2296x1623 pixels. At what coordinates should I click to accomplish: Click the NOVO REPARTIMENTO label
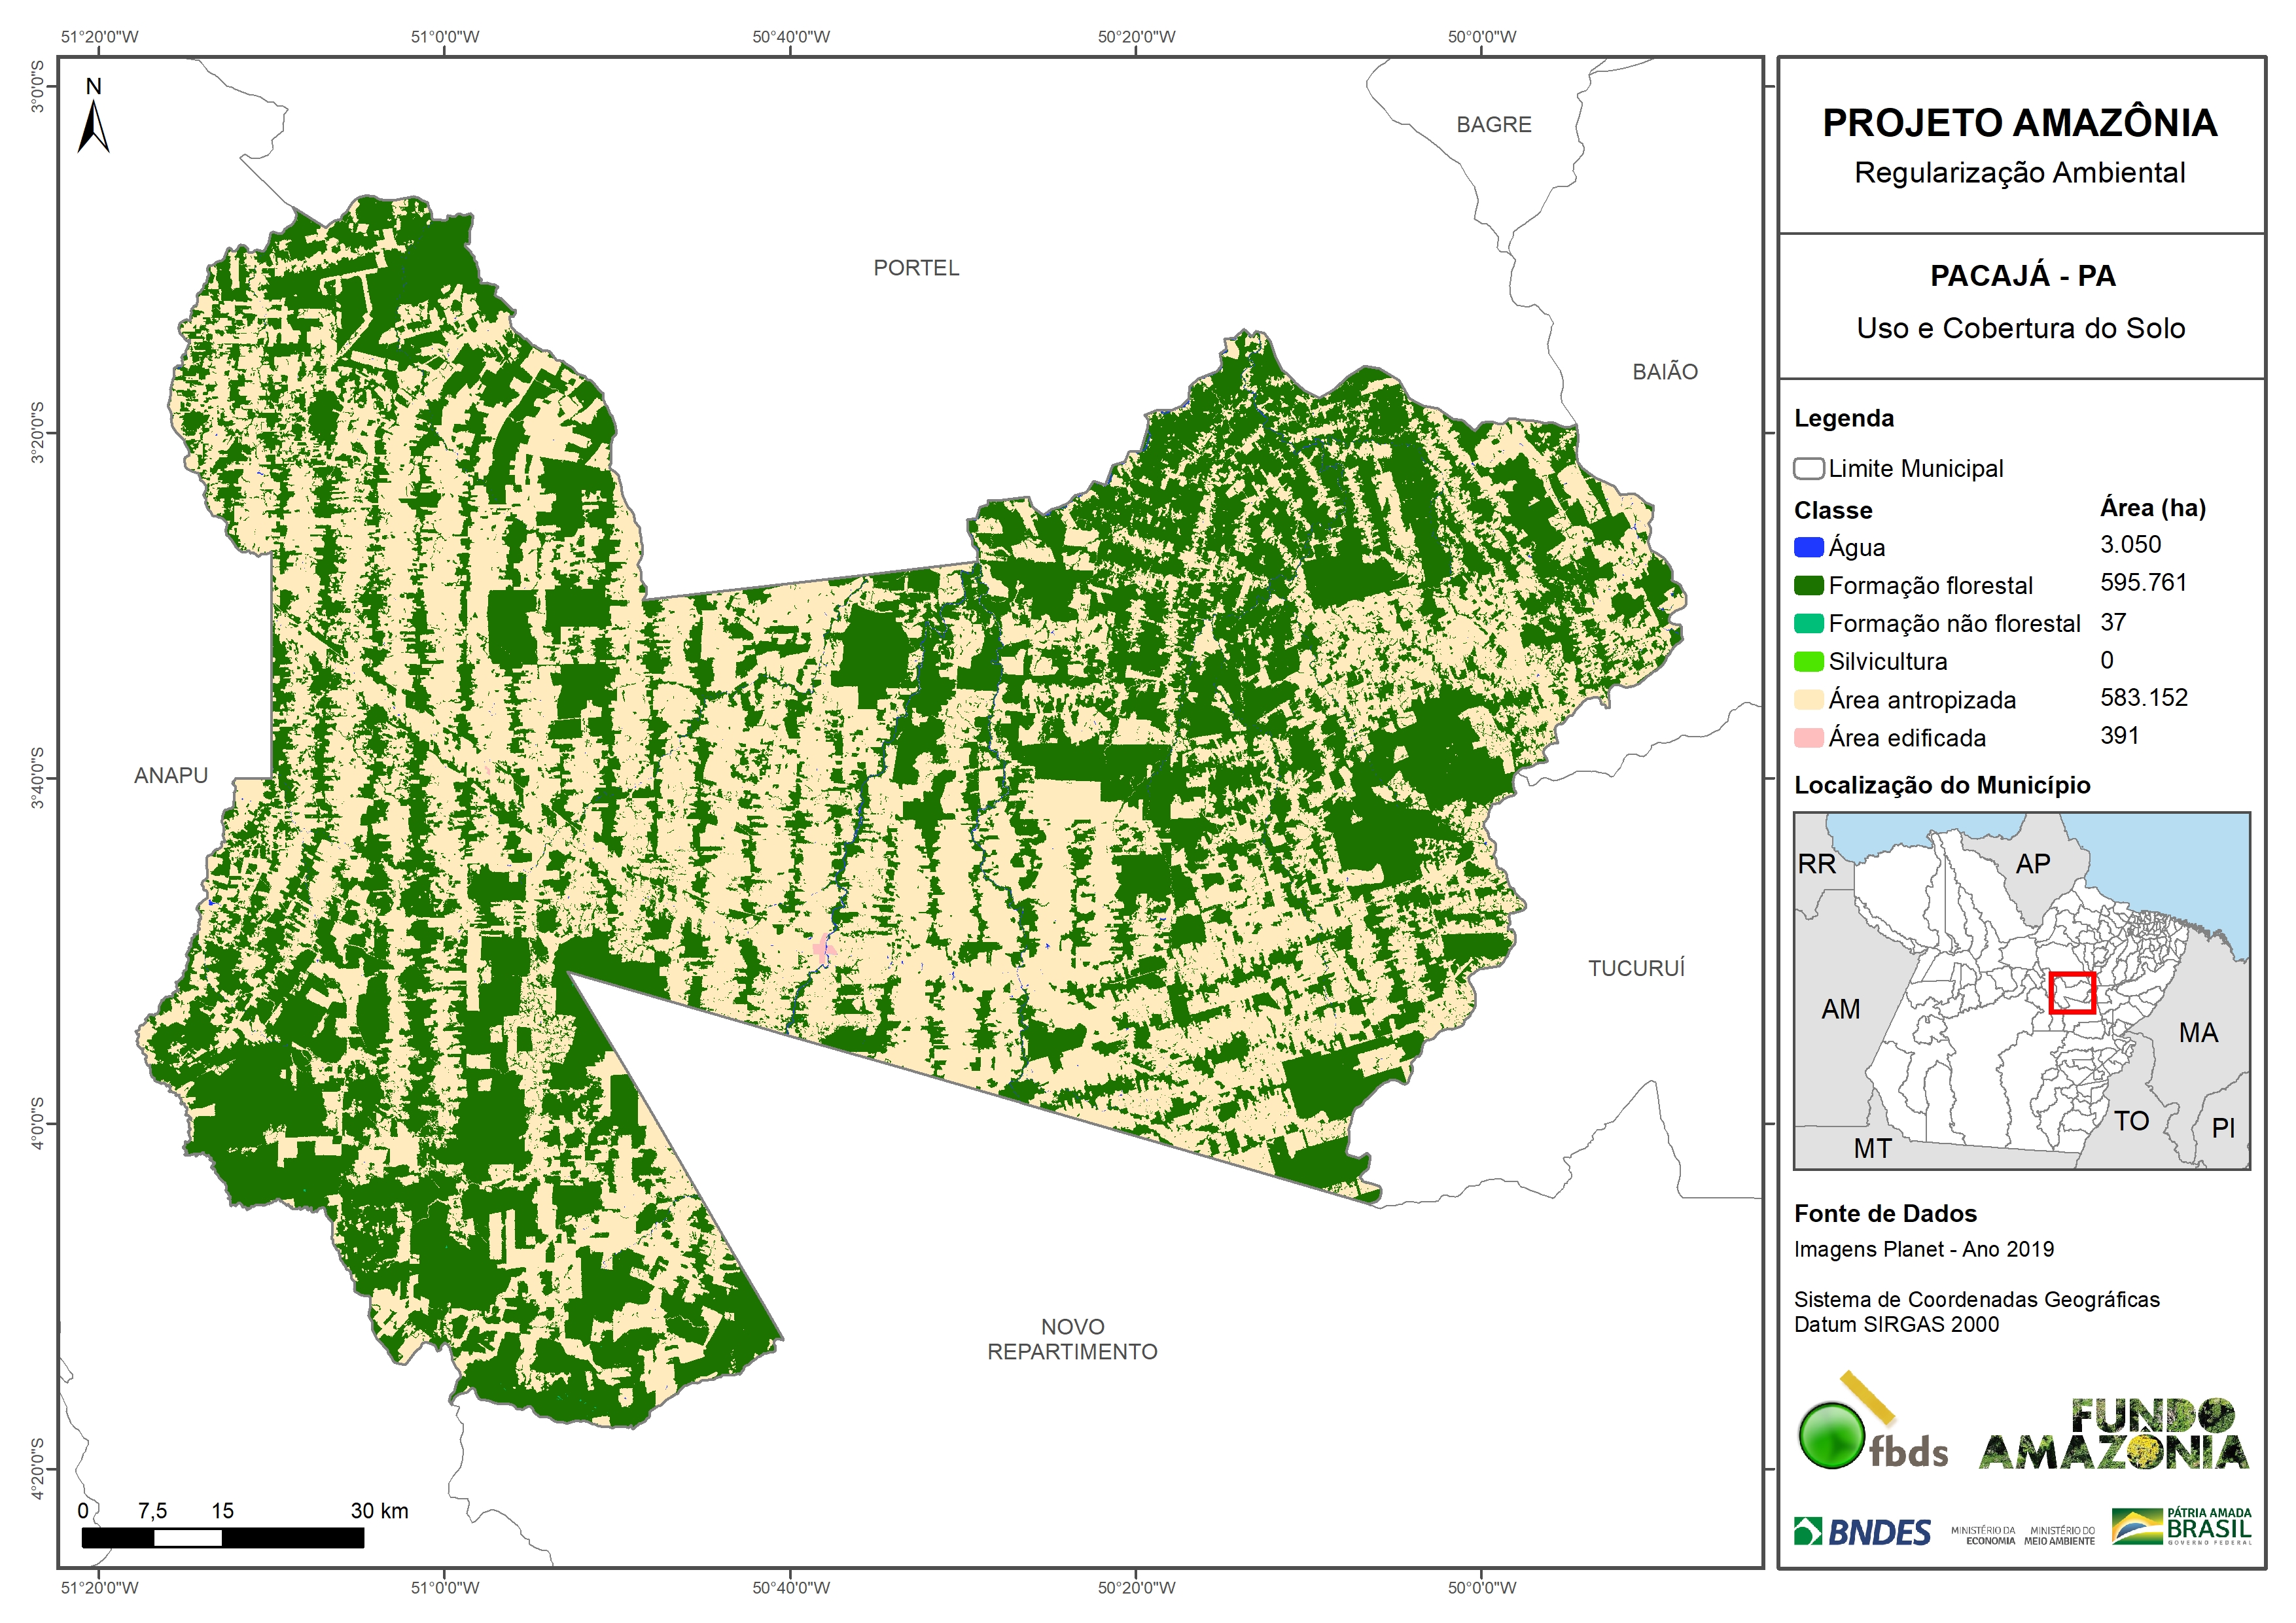coord(1072,1339)
